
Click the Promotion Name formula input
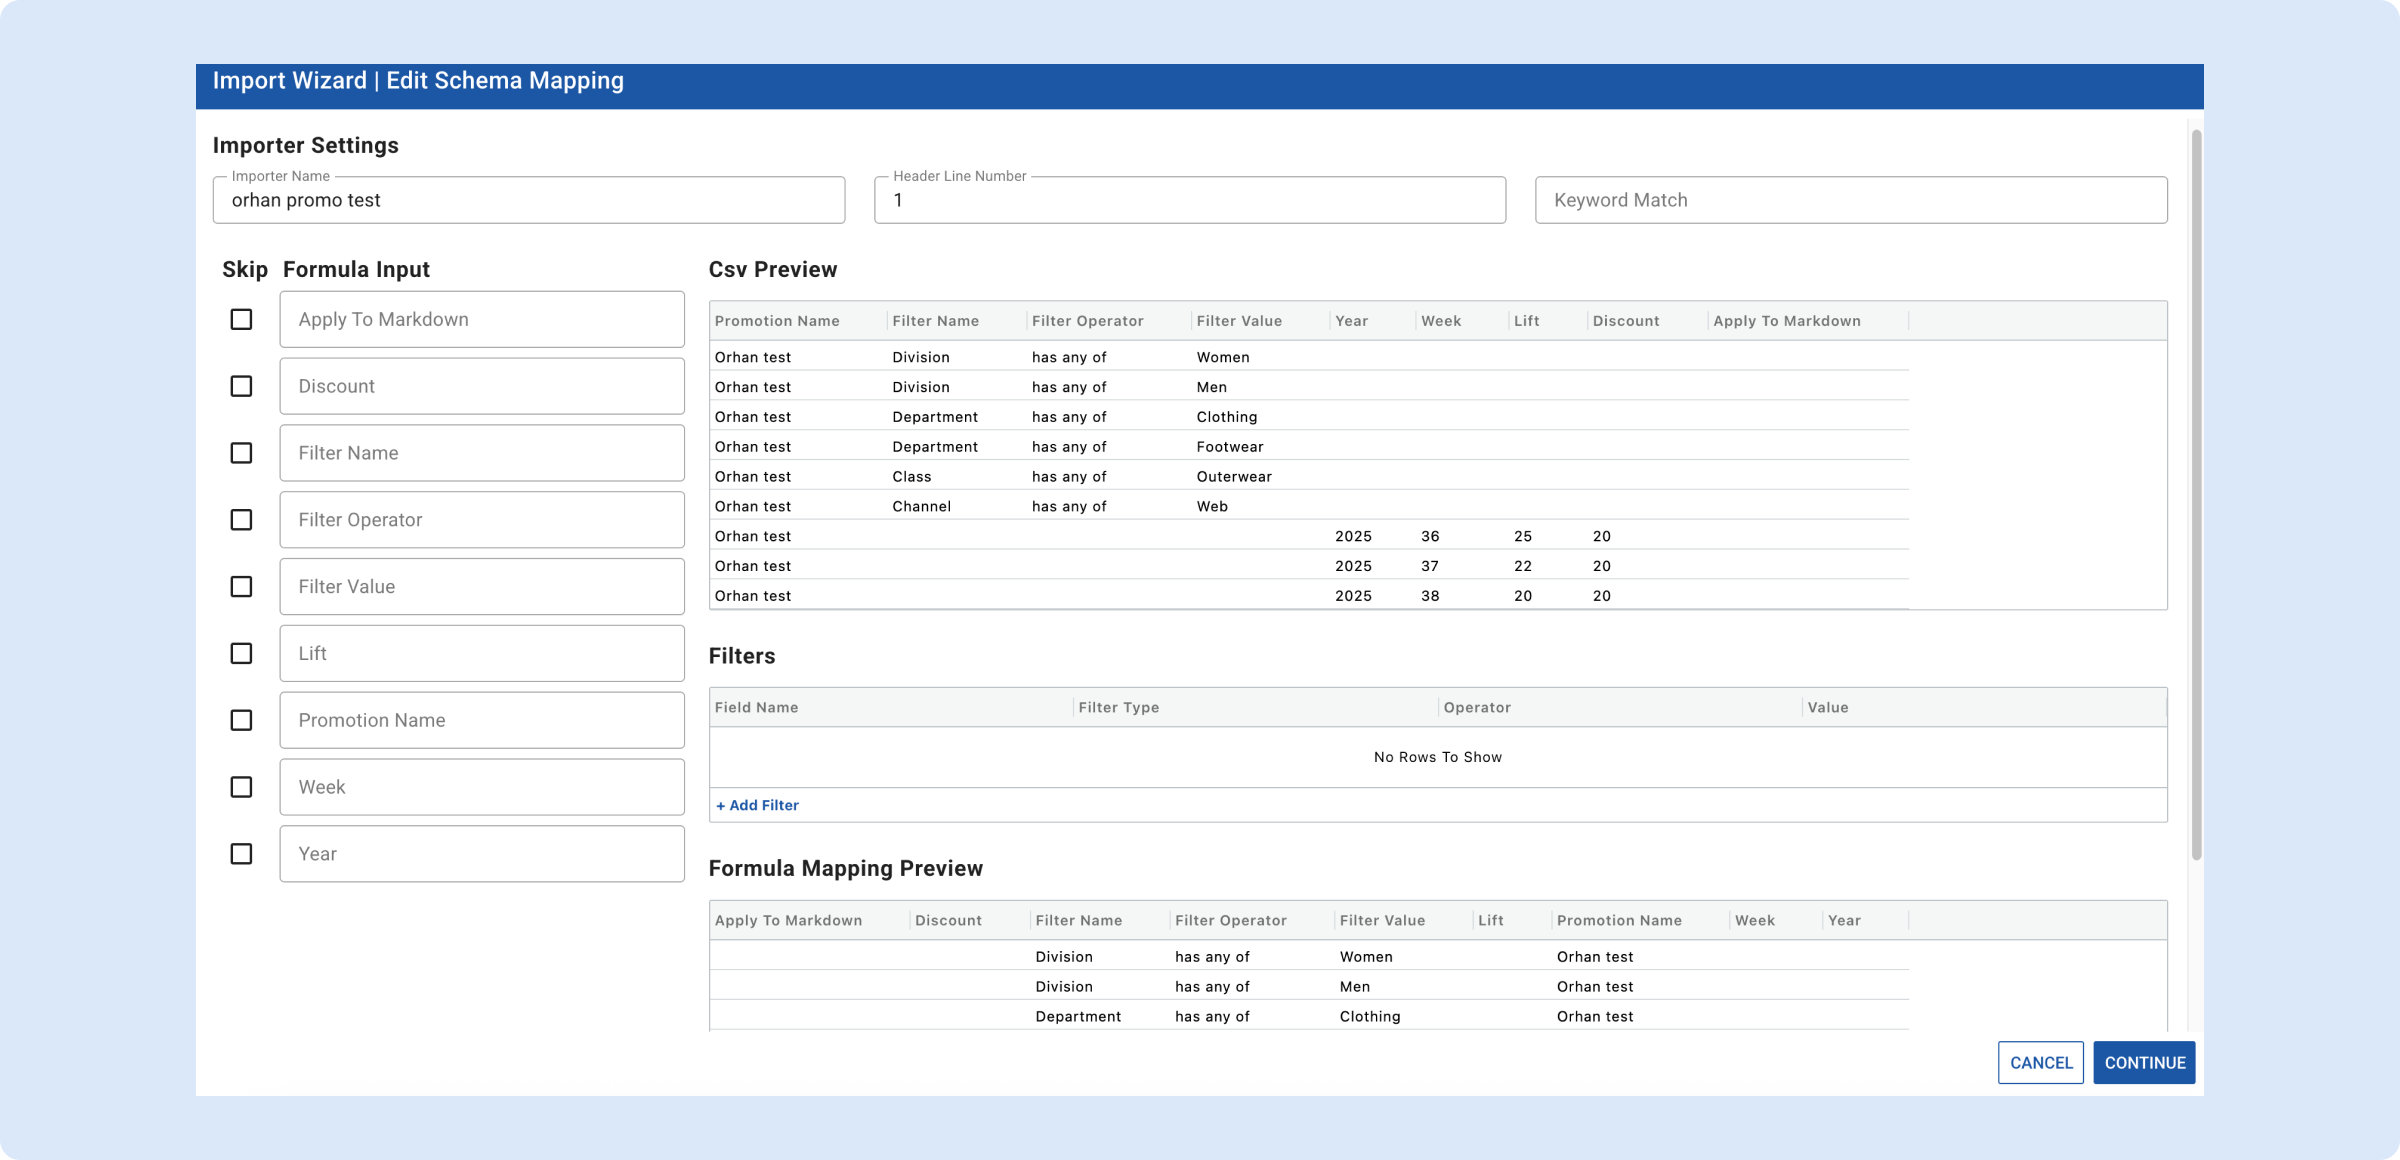point(482,720)
